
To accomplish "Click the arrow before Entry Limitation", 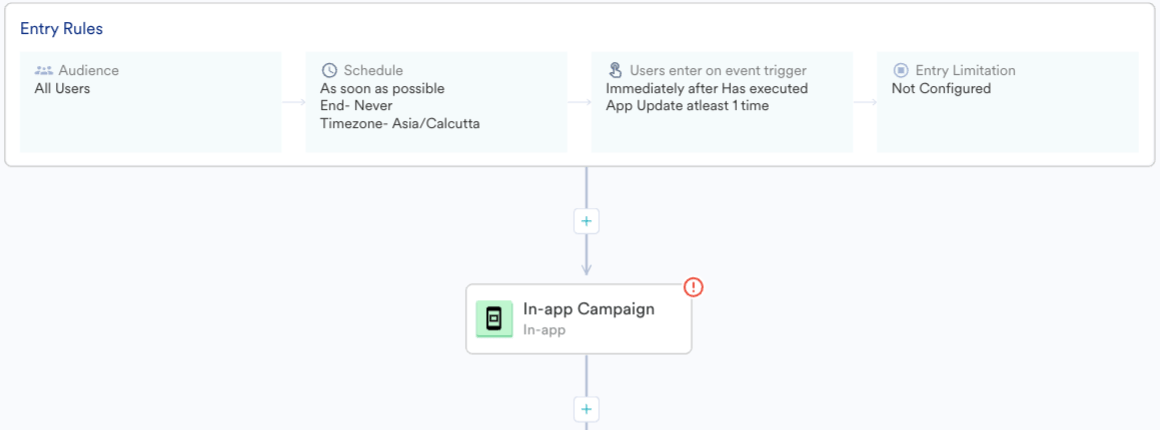I will [865, 101].
